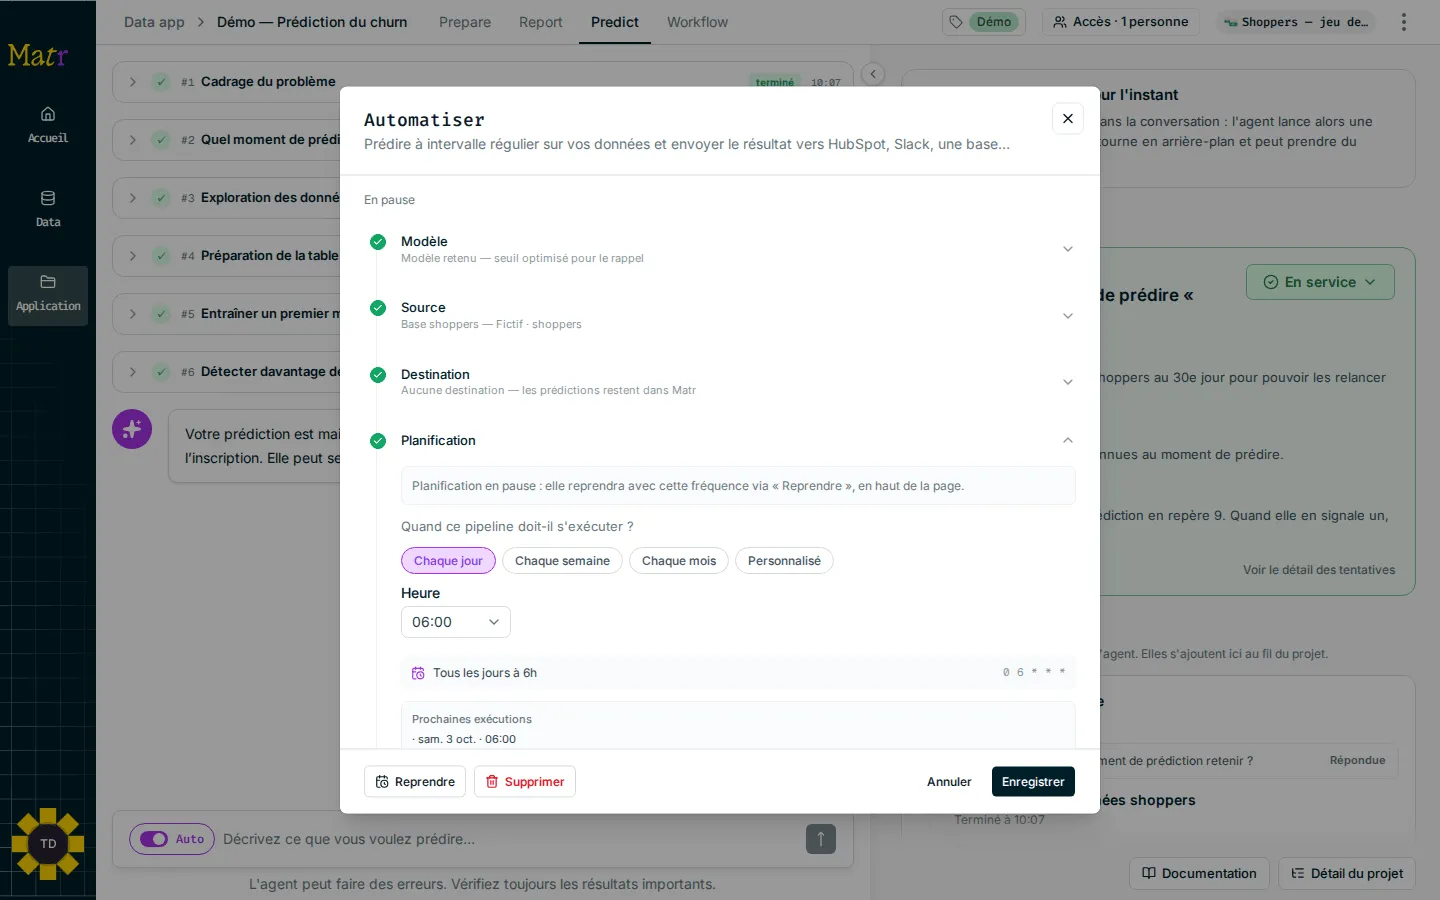This screenshot has height=900, width=1440.
Task: Click the Enregistrer button
Action: 1033,782
